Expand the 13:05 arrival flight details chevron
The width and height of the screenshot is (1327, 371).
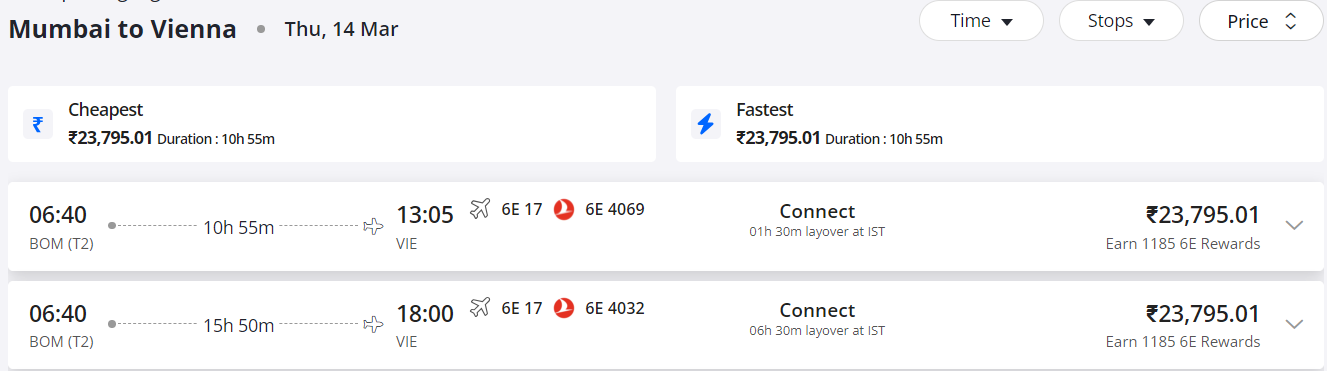pos(1294,225)
